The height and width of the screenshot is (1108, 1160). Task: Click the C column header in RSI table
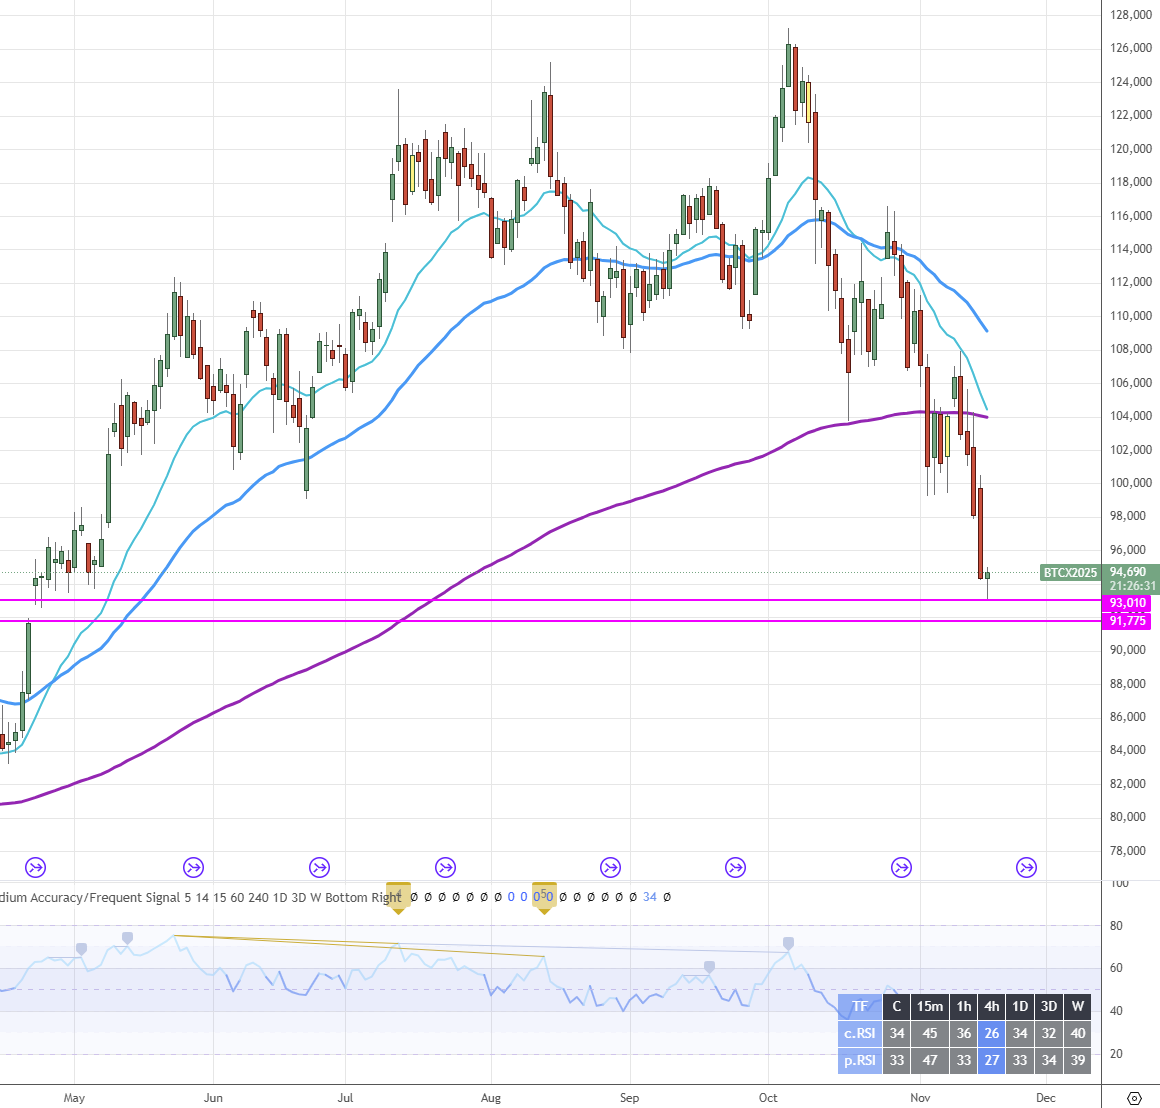tap(897, 1006)
